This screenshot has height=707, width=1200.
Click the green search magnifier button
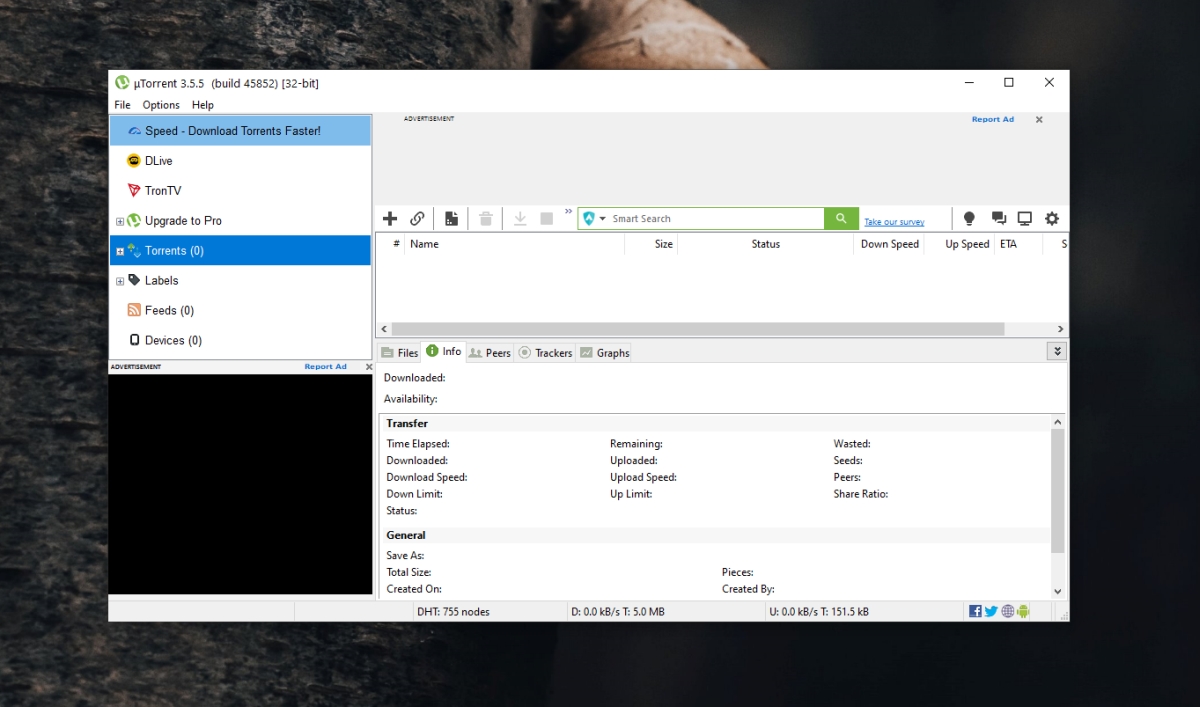(841, 218)
